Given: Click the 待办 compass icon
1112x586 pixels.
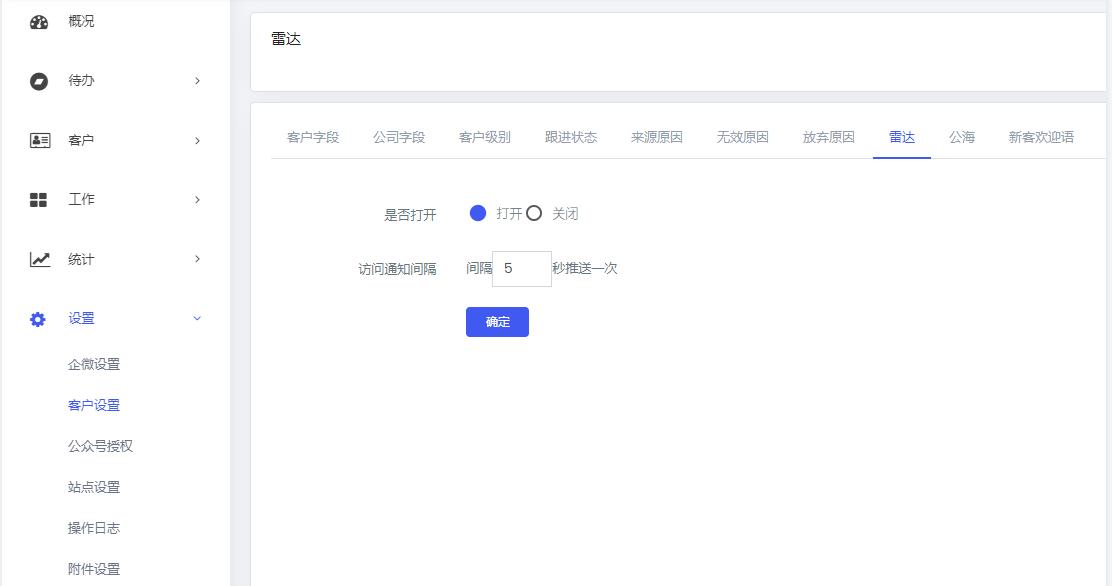Looking at the screenshot, I should (x=39, y=82).
